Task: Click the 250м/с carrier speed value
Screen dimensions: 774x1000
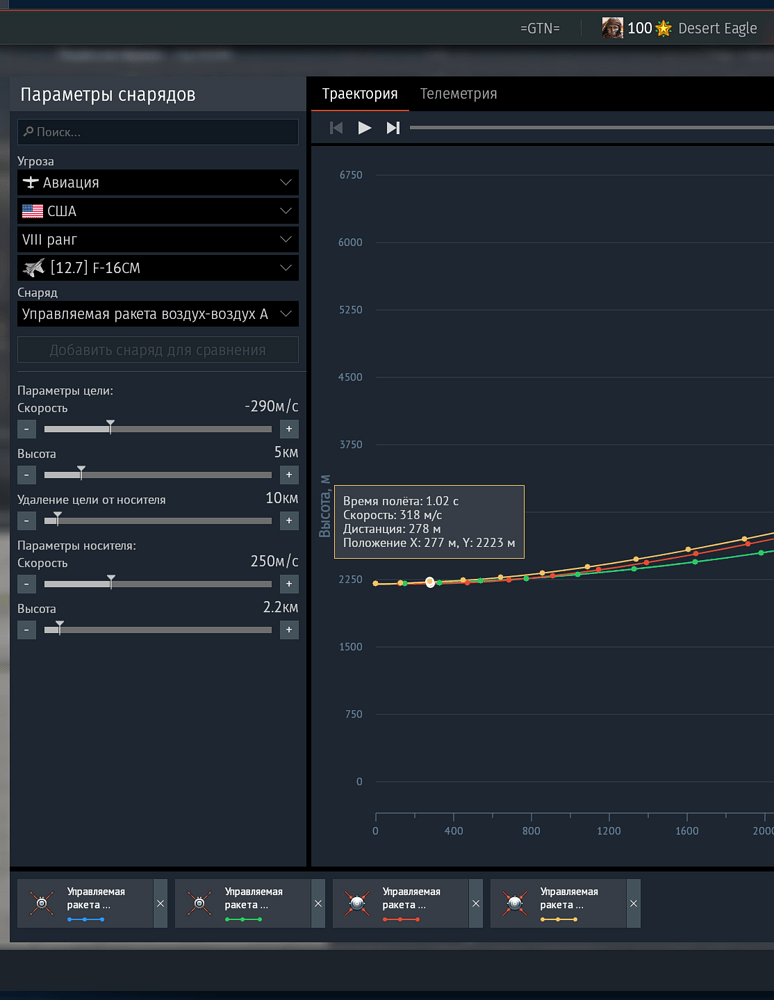Action: (274, 561)
